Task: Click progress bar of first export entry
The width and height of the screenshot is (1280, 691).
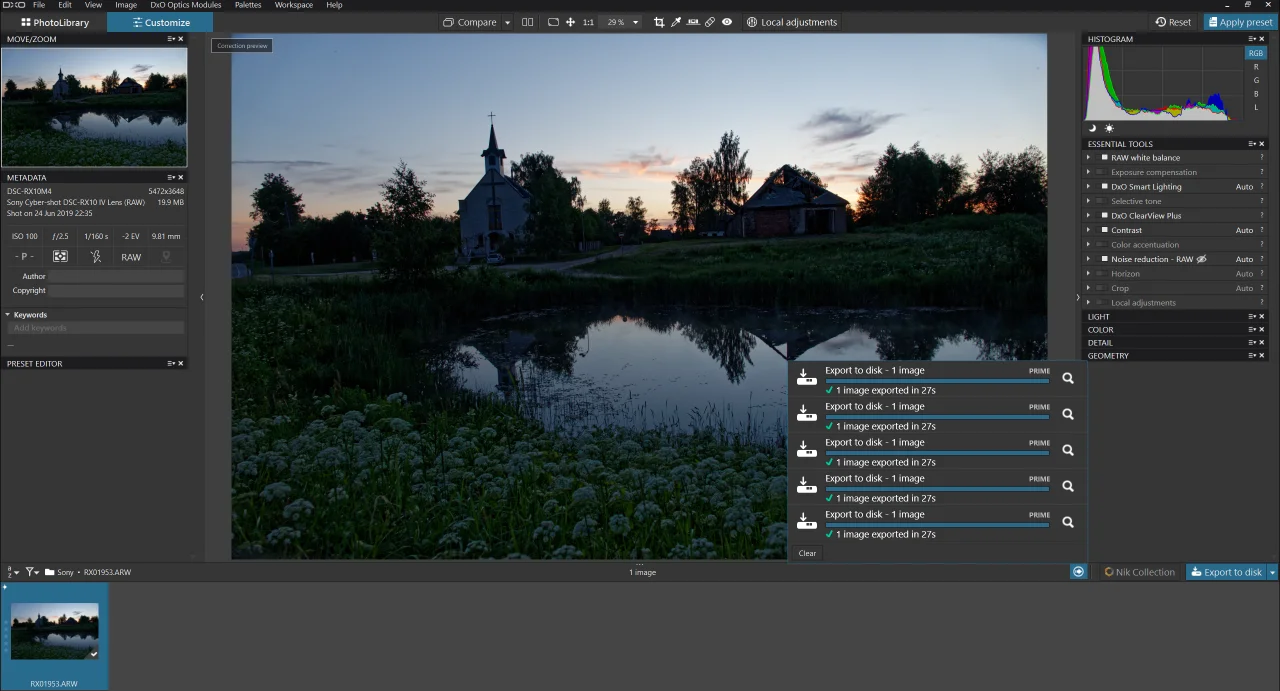Action: coord(937,381)
